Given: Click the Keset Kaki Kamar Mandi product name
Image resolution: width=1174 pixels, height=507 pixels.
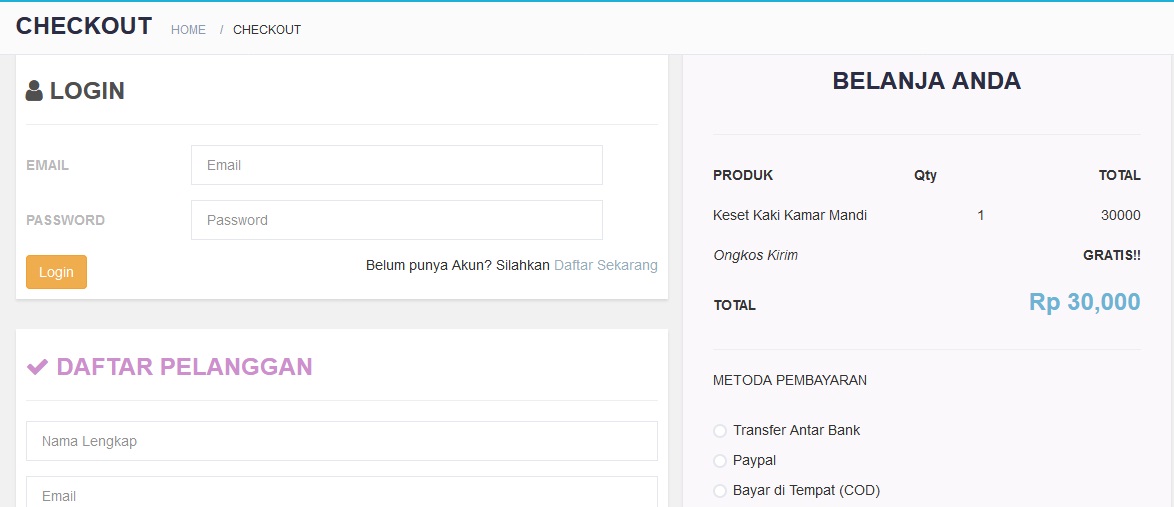Looking at the screenshot, I should pos(789,215).
